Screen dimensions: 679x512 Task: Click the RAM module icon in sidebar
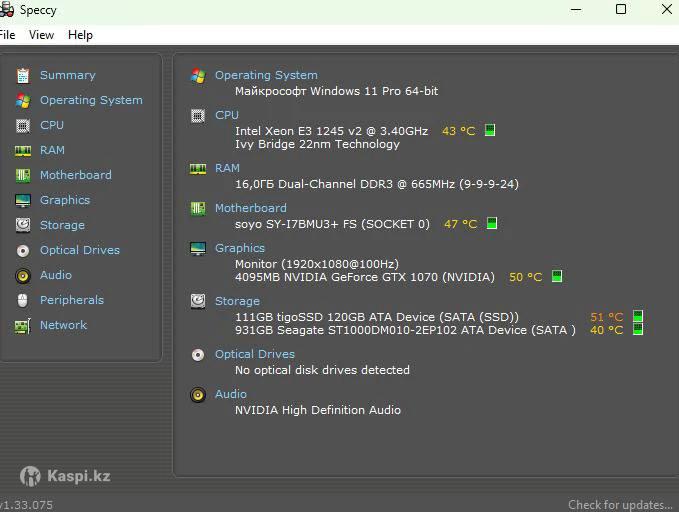click(22, 150)
